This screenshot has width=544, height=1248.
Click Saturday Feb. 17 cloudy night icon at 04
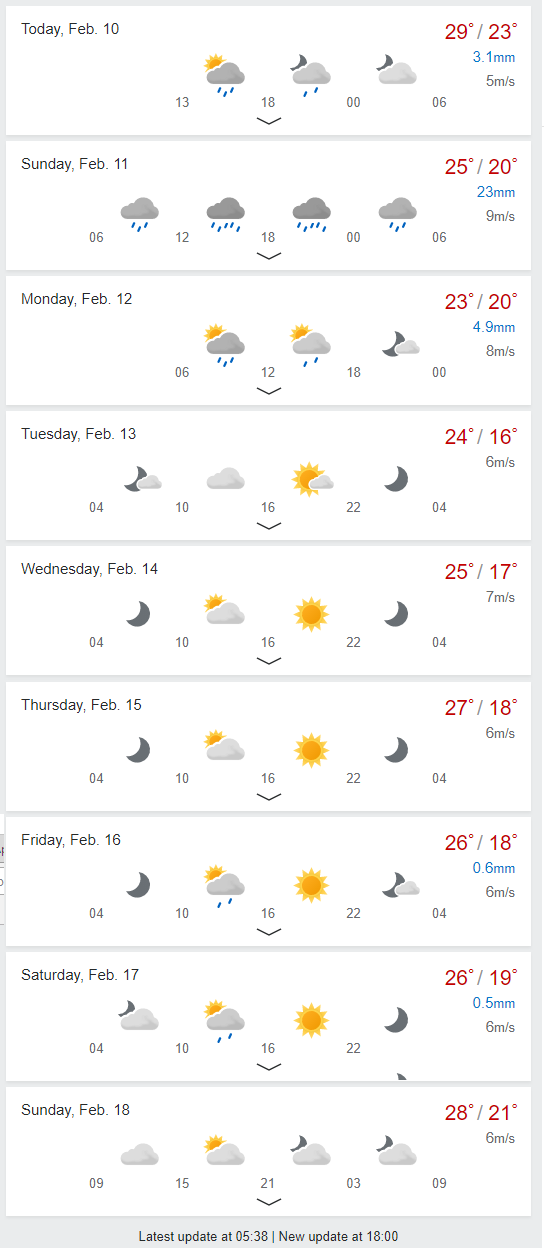pyautogui.click(x=139, y=1017)
